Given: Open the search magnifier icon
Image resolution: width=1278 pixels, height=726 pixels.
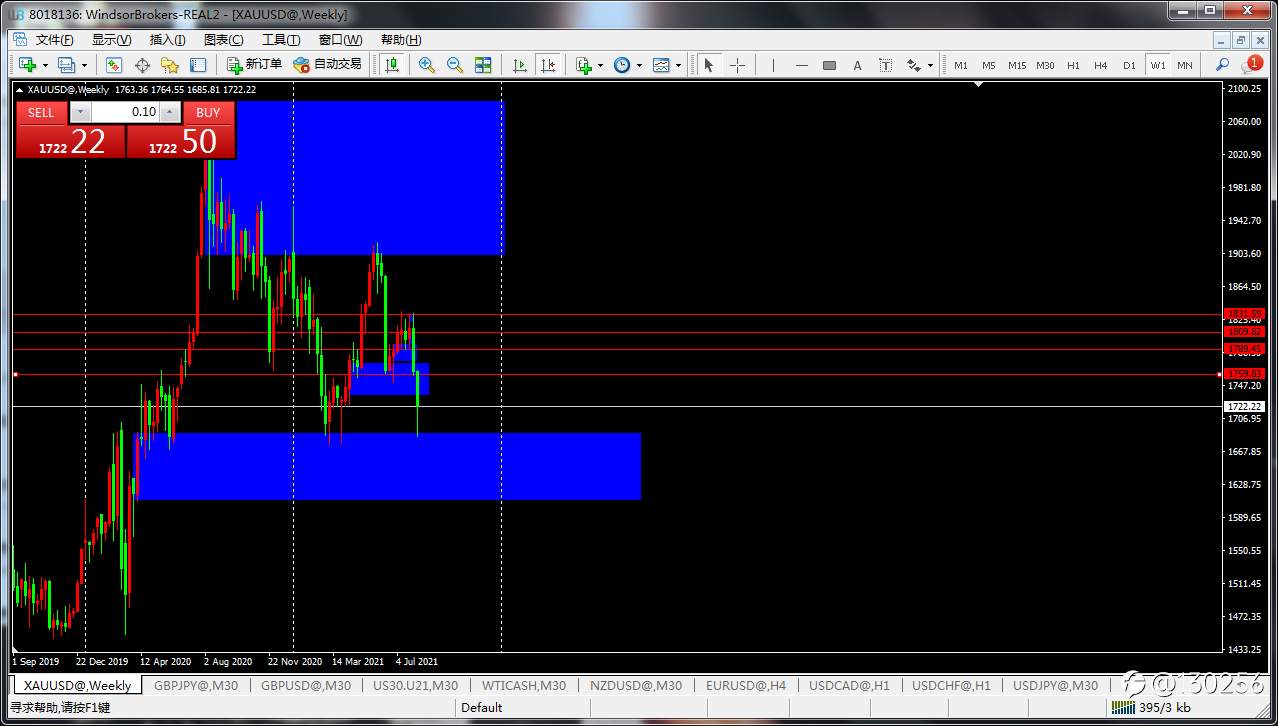Looking at the screenshot, I should pos(1222,65).
